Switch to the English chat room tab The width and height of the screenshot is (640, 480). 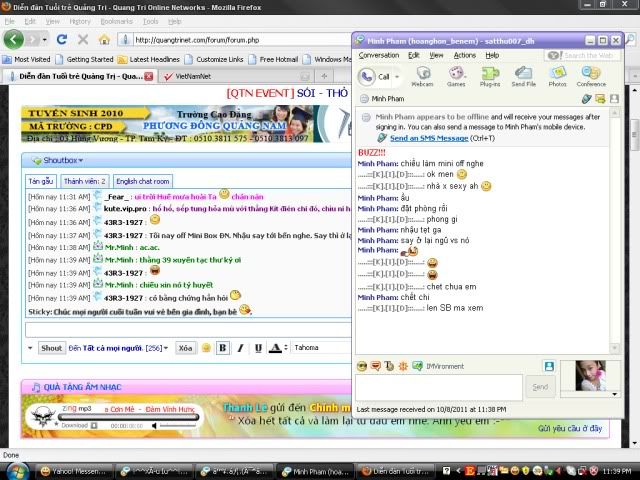[142, 181]
